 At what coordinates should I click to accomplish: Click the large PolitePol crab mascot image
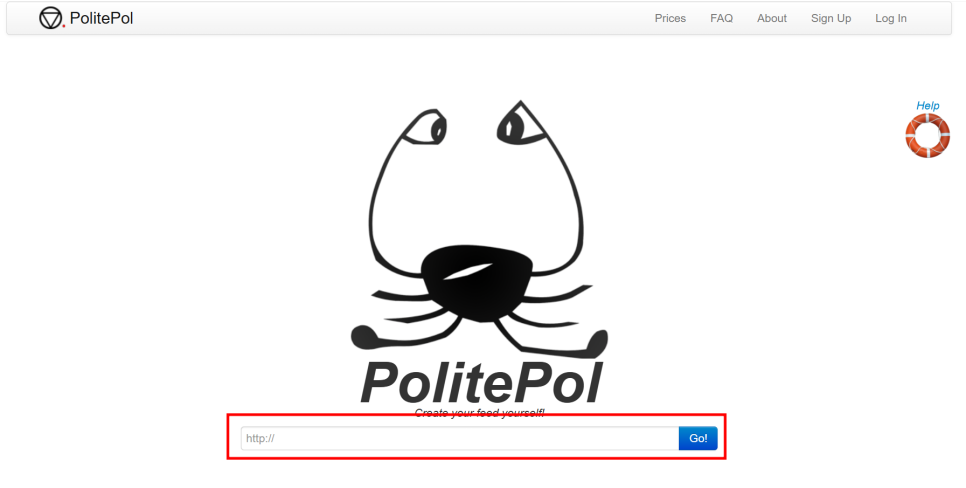point(479,229)
